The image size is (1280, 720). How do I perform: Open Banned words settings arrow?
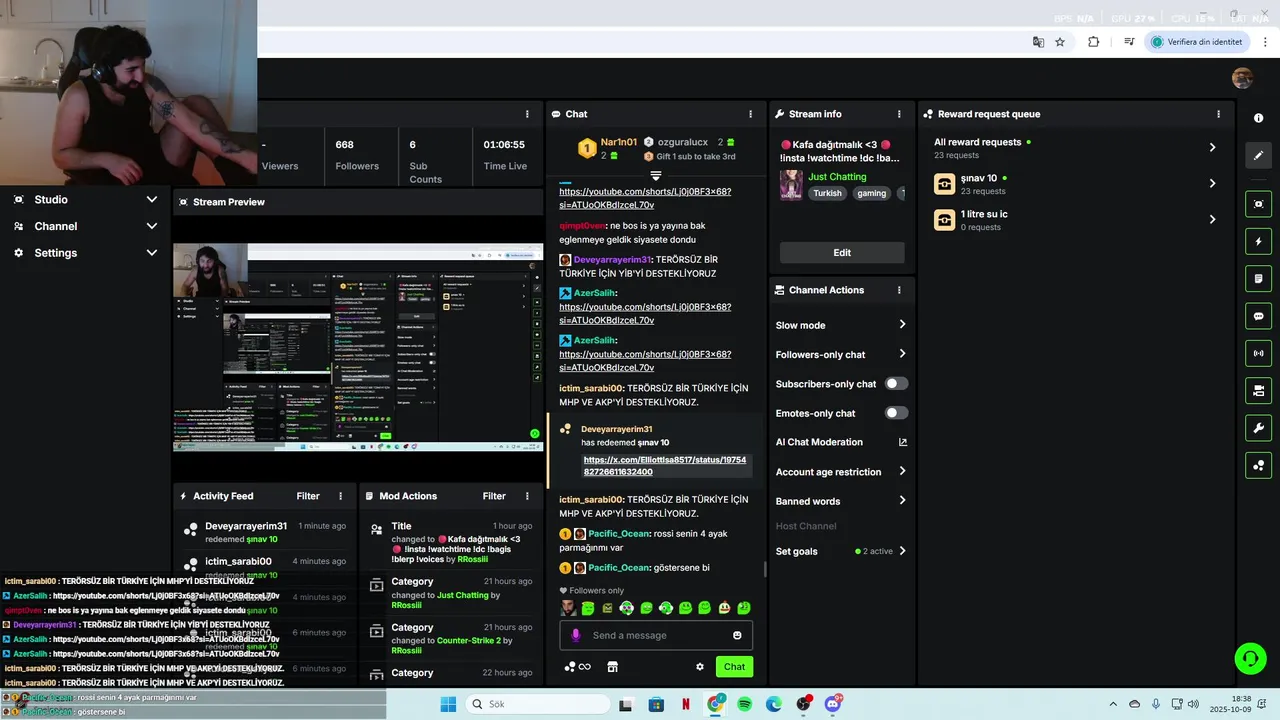tap(902, 501)
